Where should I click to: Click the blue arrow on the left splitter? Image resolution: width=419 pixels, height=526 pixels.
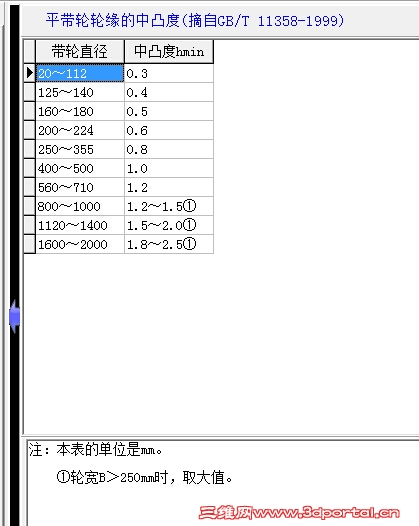(14, 316)
